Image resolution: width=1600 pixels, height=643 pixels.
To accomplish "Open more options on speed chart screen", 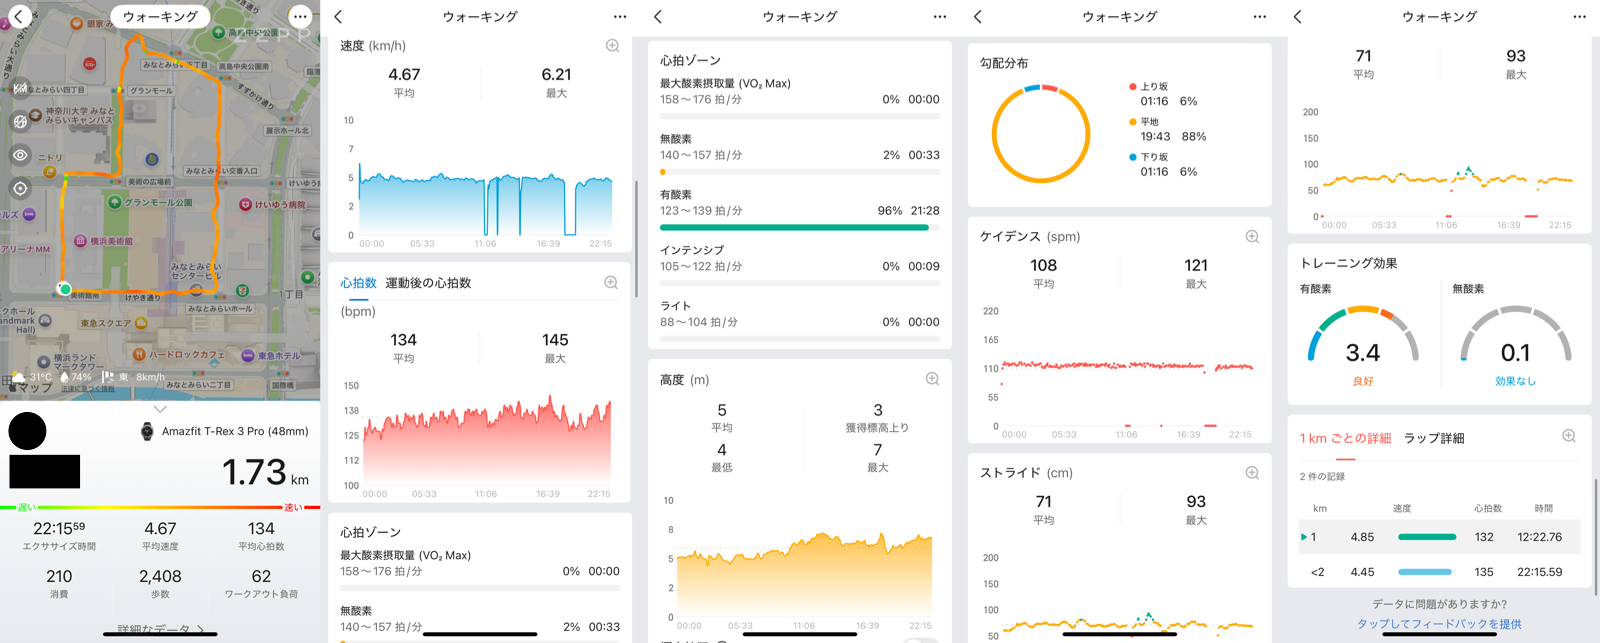I will point(620,16).
